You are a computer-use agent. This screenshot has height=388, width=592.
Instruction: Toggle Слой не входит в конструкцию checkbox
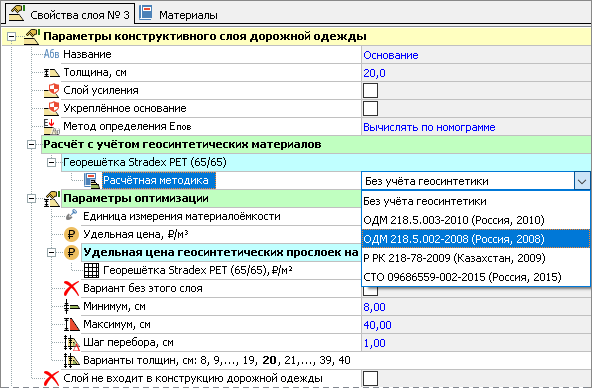point(370,379)
